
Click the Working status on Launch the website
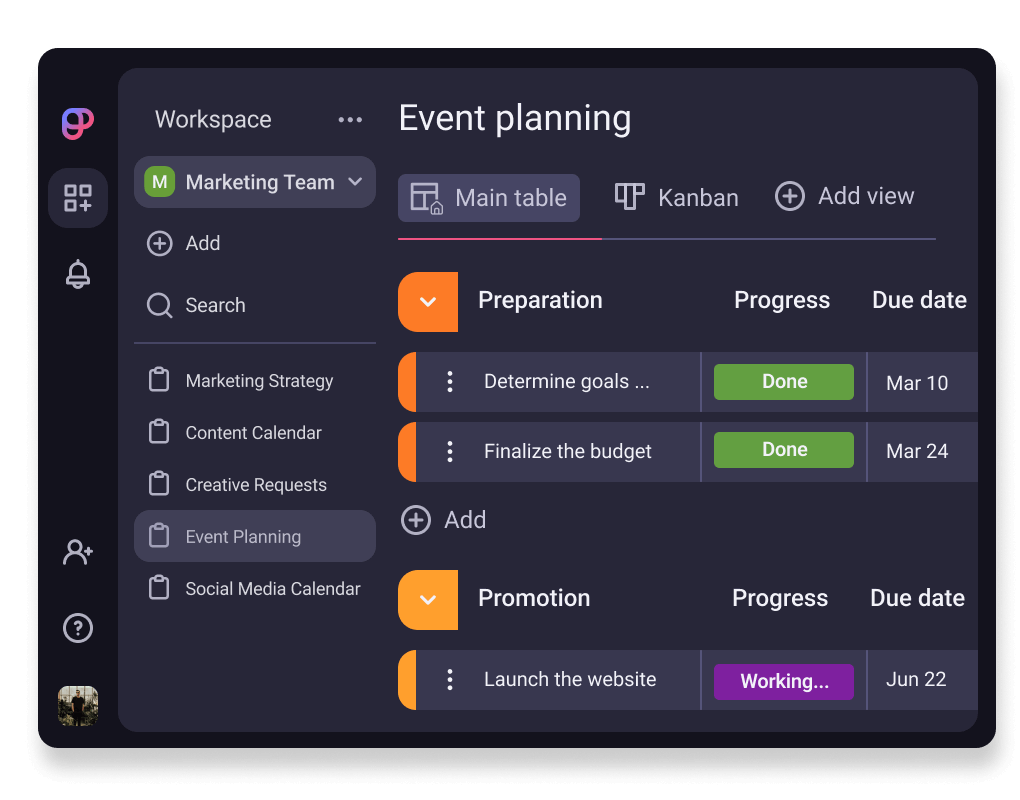pos(783,681)
